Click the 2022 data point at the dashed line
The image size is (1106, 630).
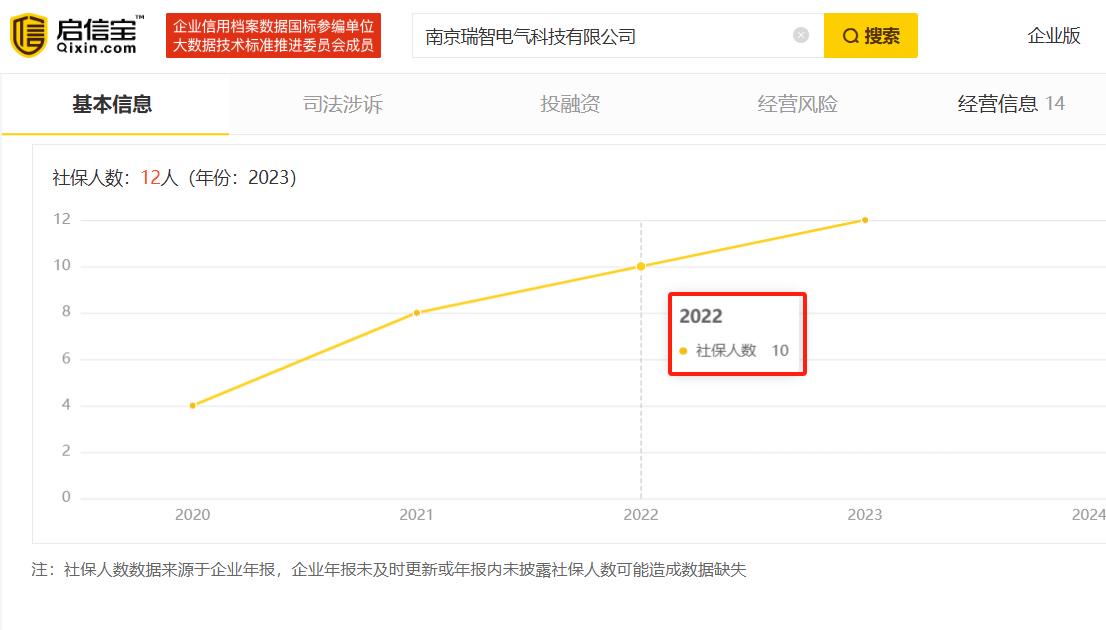641,266
